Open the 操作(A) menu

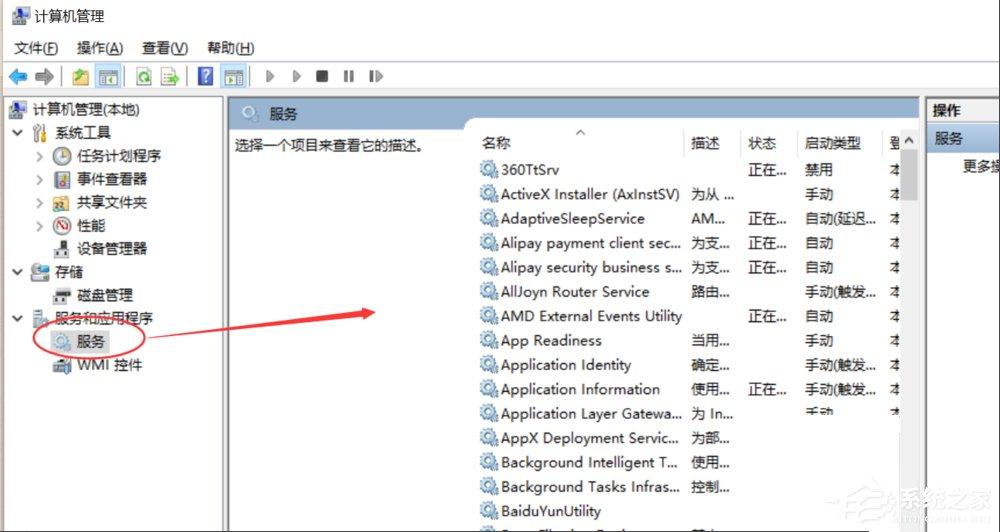(x=99, y=48)
